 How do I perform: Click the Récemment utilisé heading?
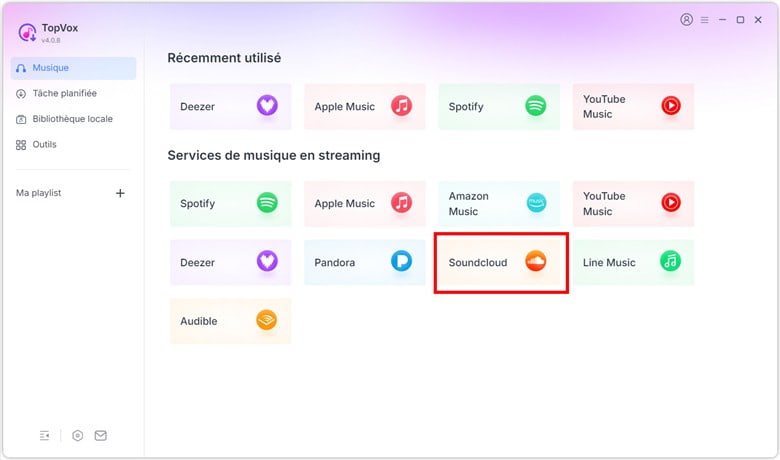tap(224, 58)
